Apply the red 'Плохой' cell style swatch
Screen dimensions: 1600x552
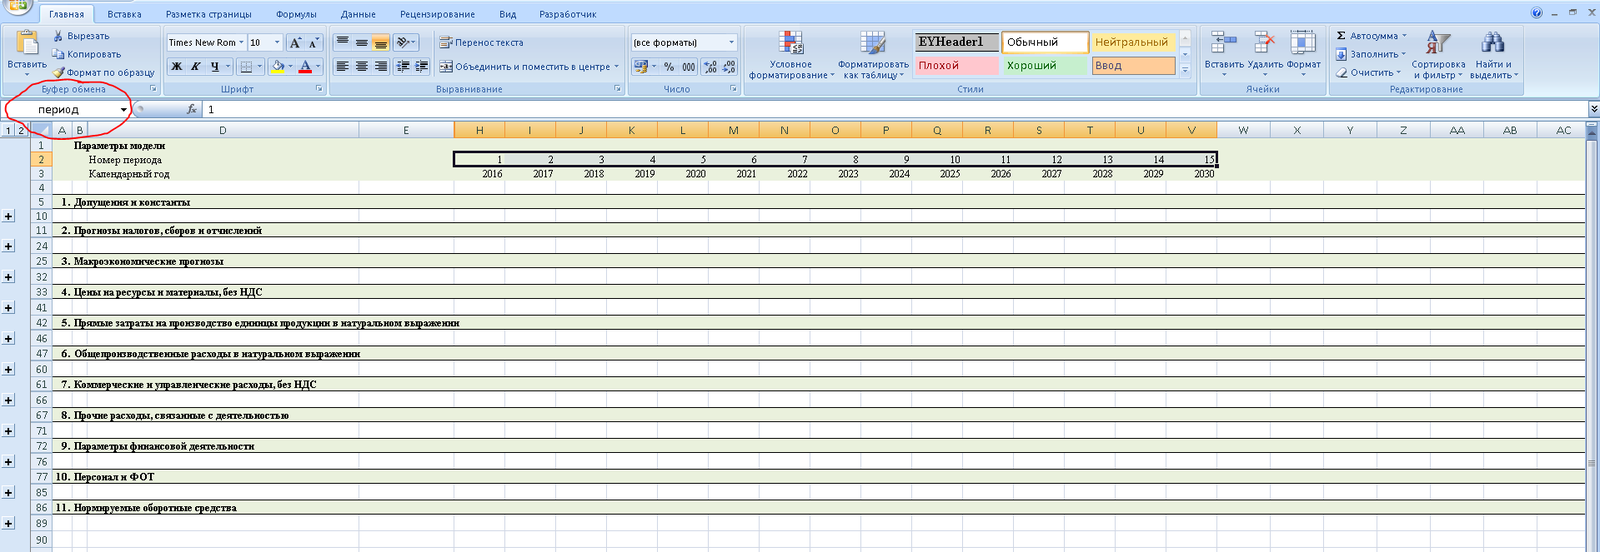click(956, 66)
